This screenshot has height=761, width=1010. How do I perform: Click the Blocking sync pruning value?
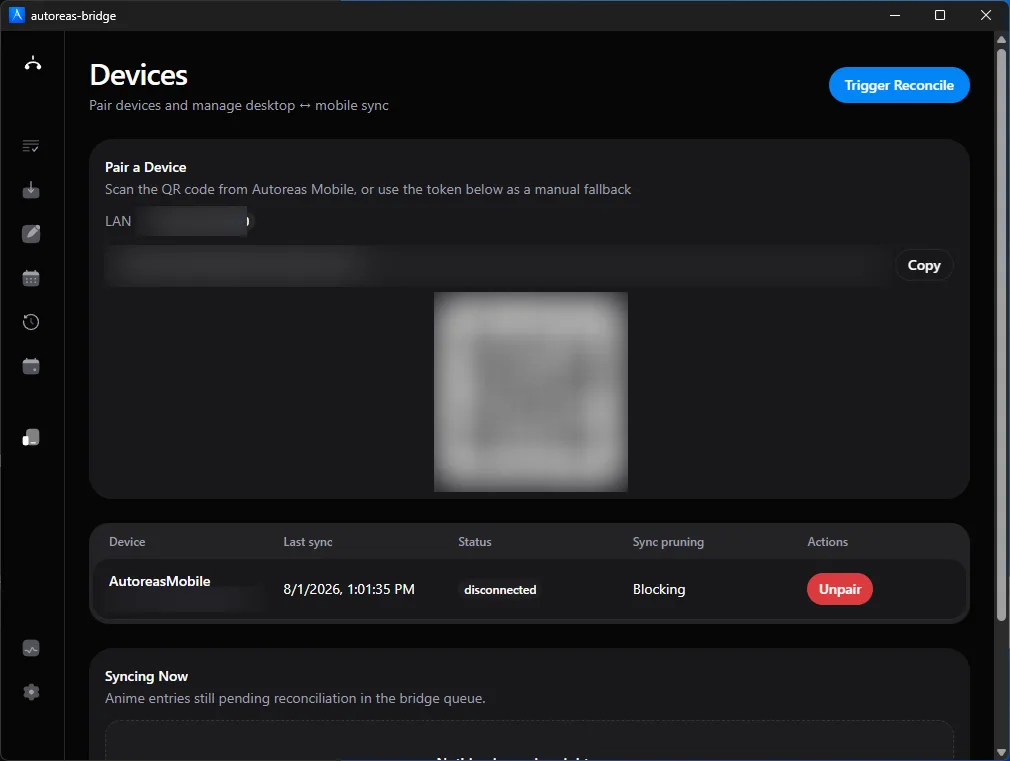659,590
